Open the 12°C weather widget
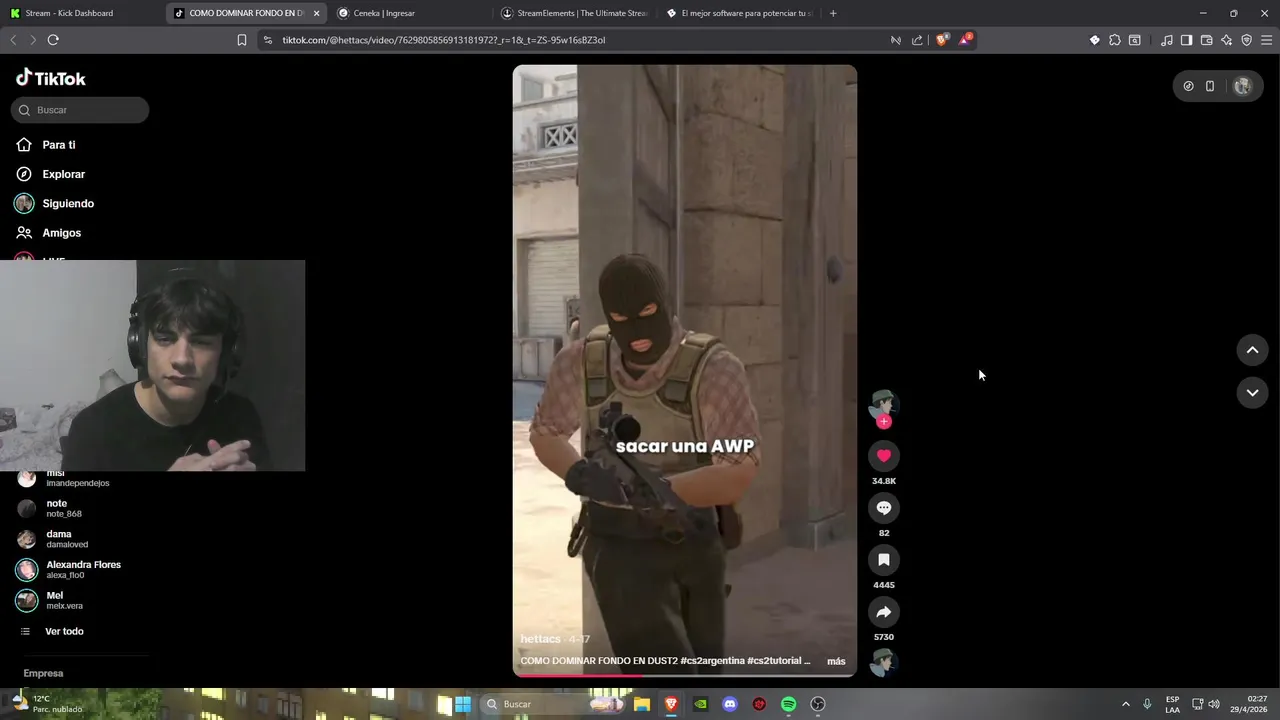1280x720 pixels. coord(45,704)
